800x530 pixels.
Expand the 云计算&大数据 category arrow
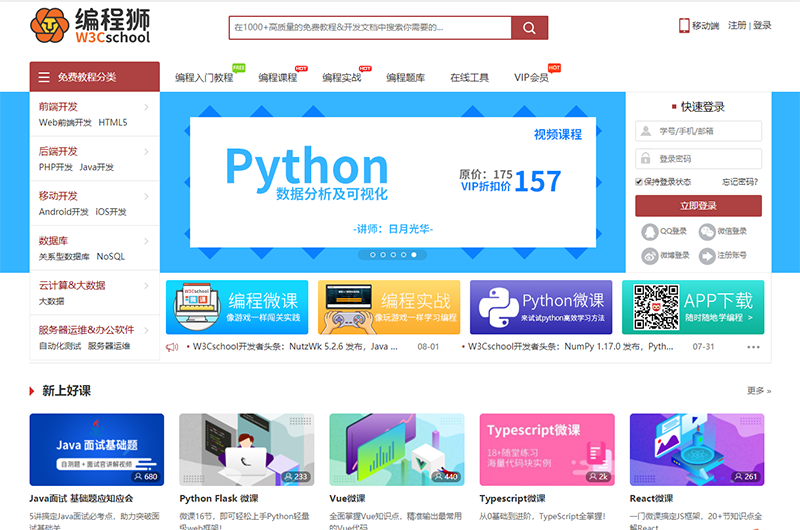click(146, 286)
